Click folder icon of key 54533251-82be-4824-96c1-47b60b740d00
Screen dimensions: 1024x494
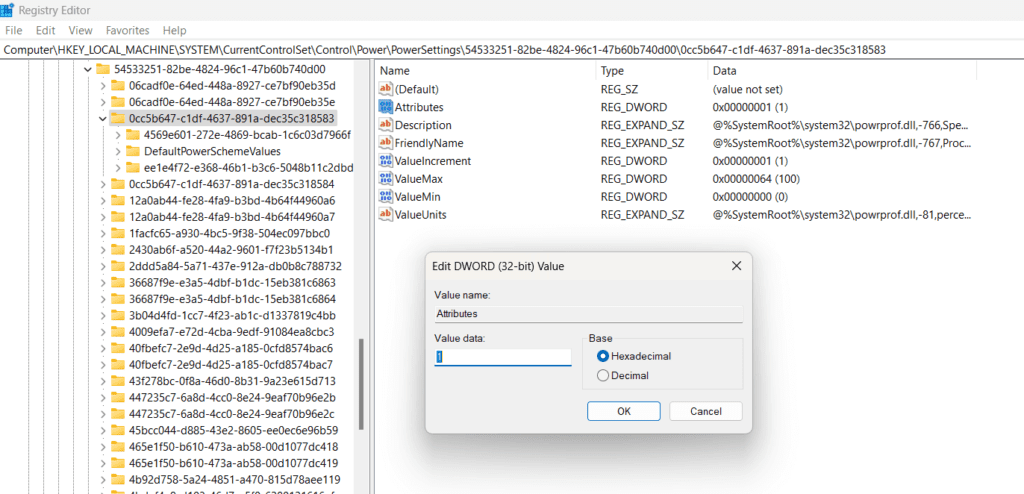[102, 69]
